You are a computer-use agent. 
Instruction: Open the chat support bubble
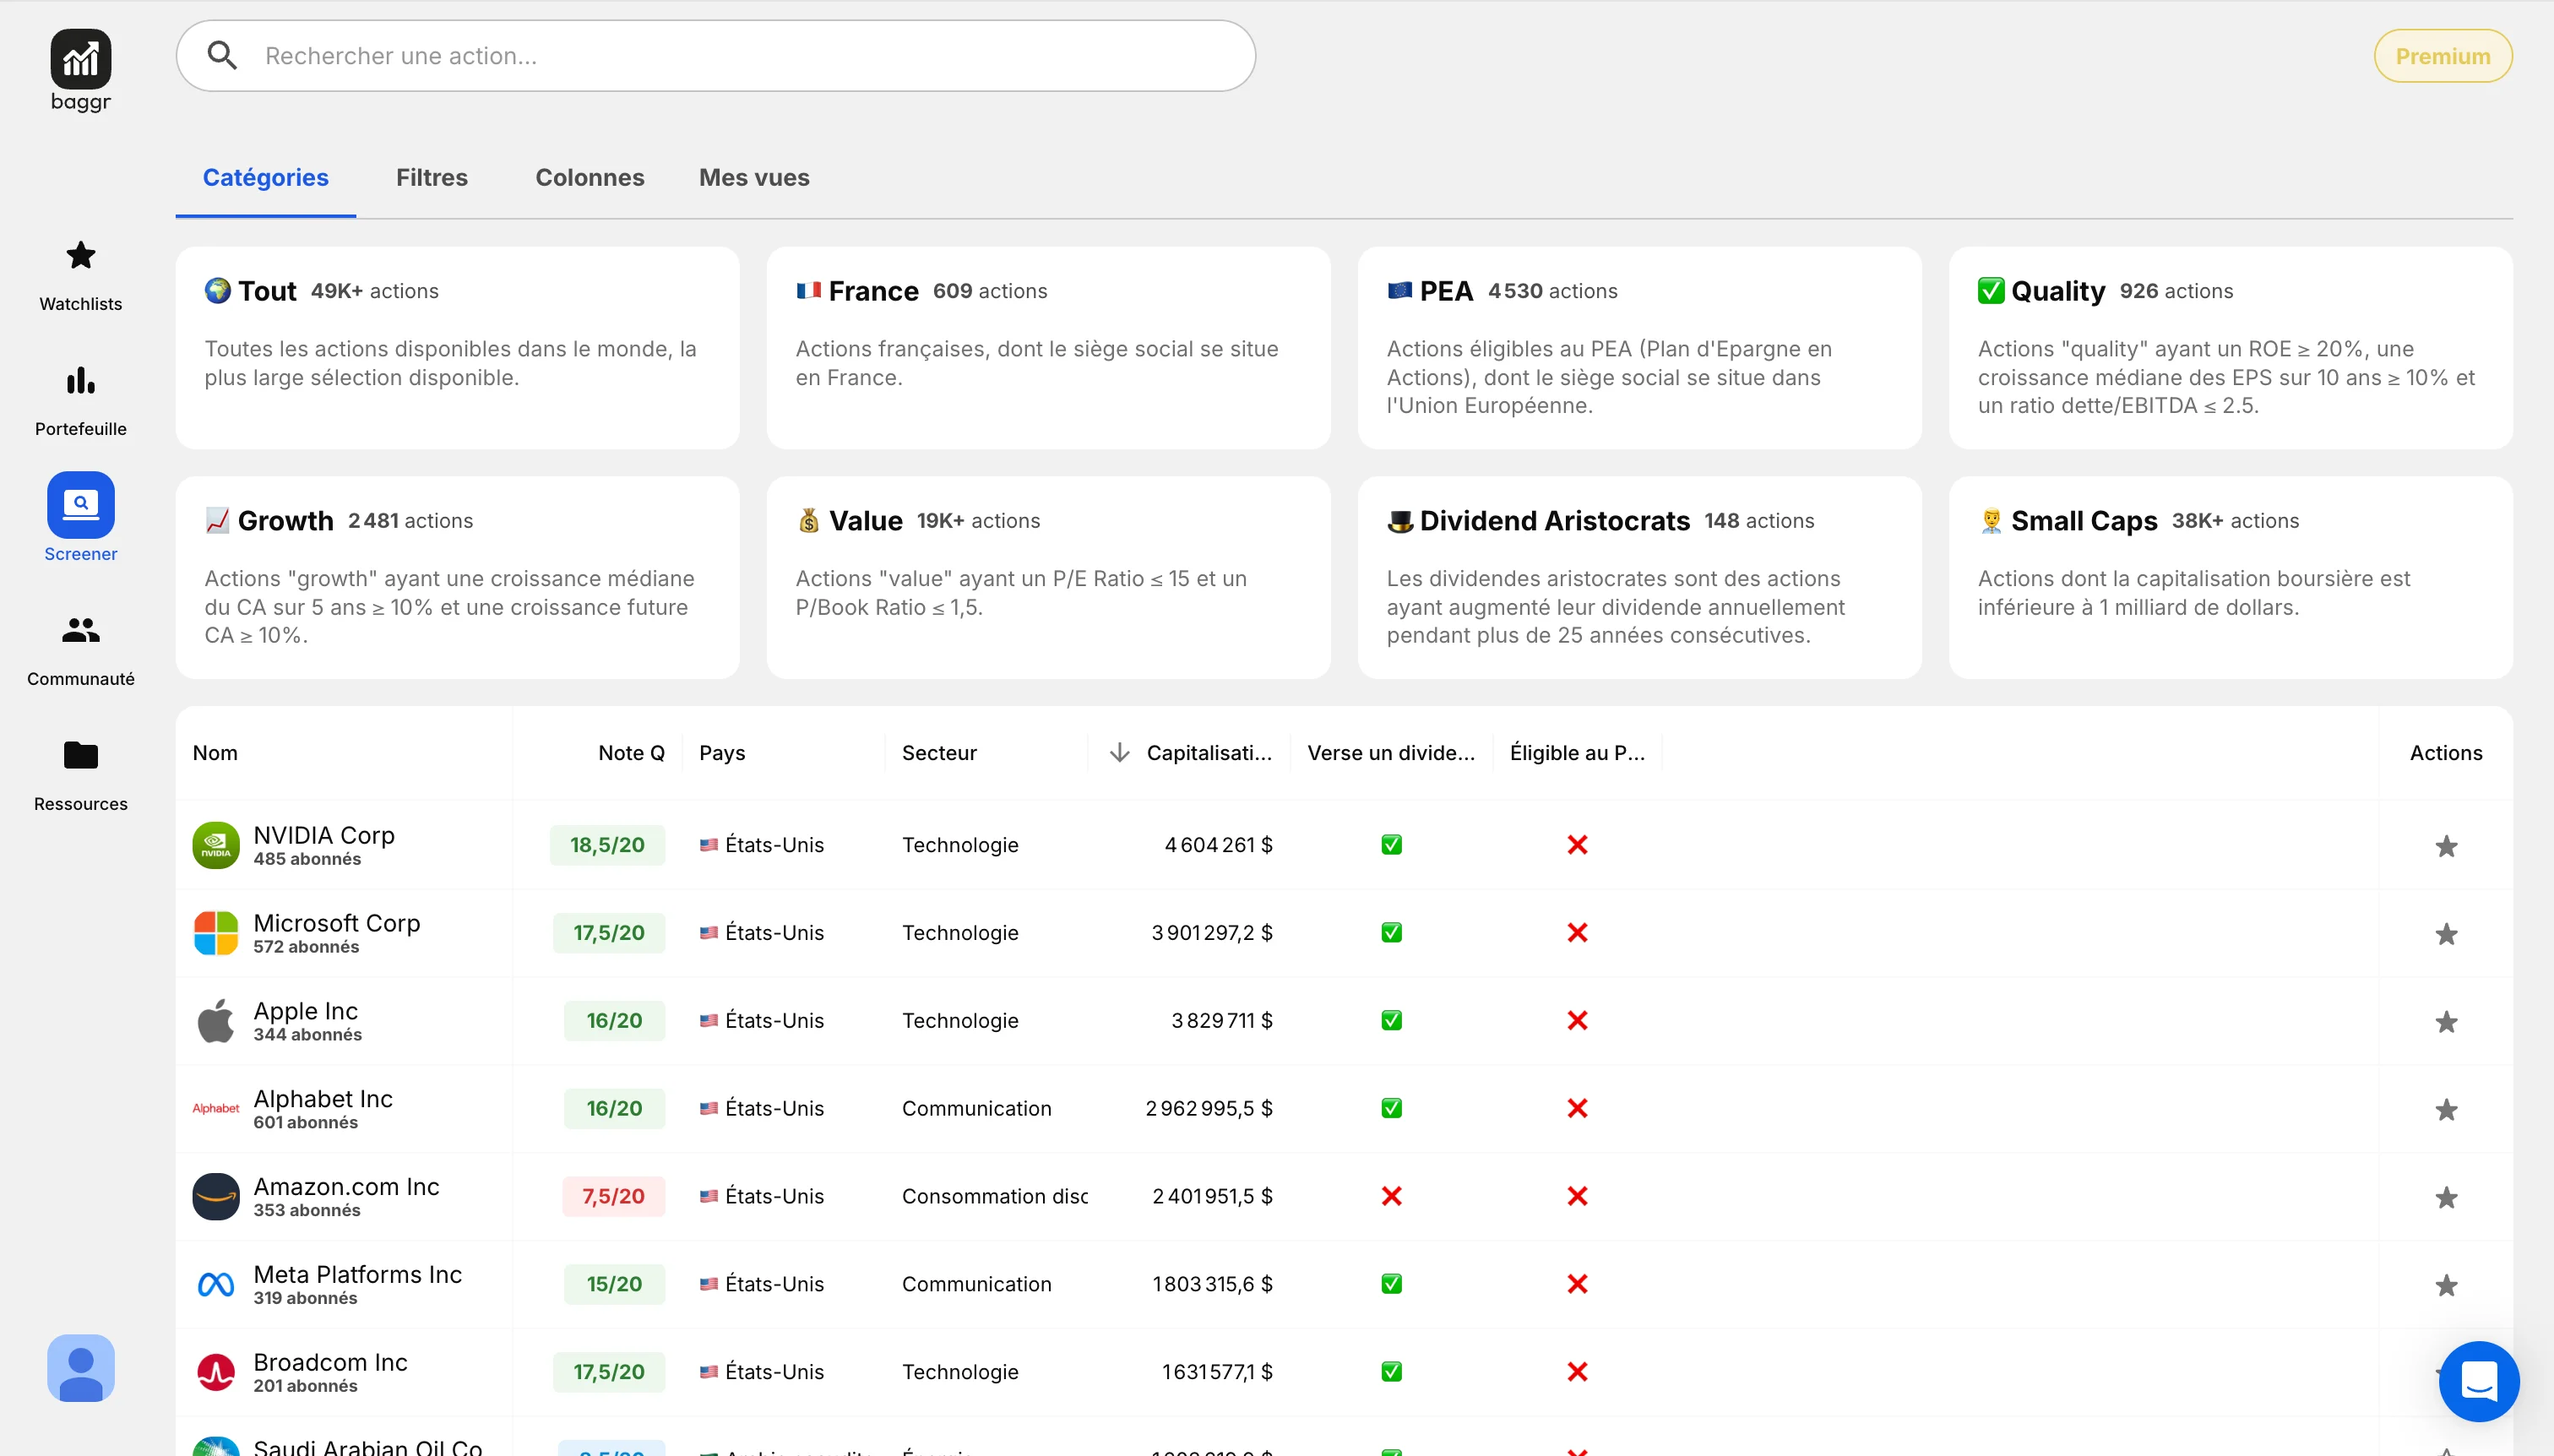(2478, 1381)
